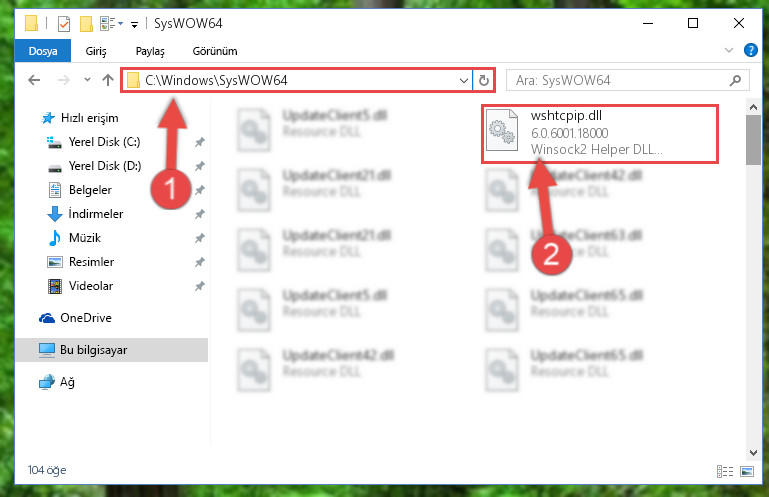Unpin İndirmeler using its pin icon
This screenshot has height=497, width=769.
pos(200,214)
